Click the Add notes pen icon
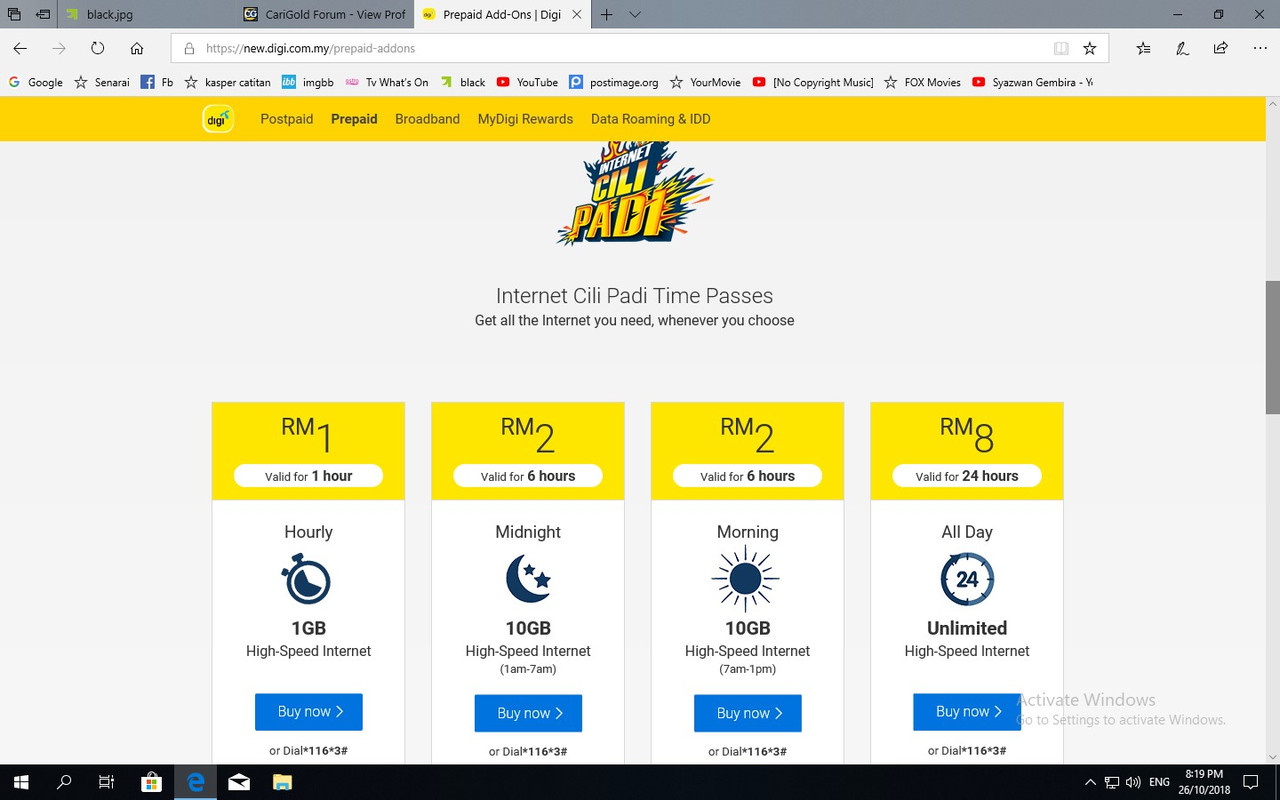 [x=1182, y=48]
